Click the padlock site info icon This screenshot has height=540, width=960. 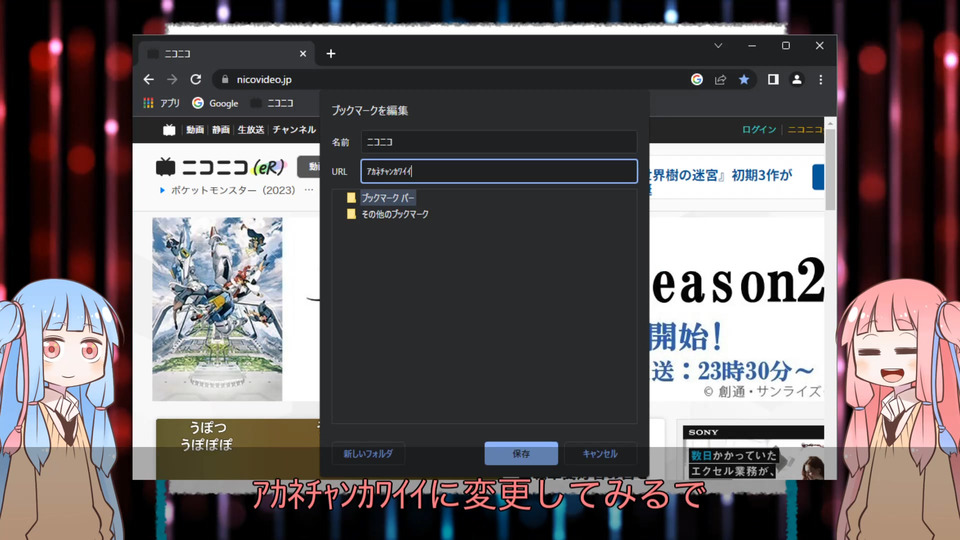pyautogui.click(x=225, y=80)
